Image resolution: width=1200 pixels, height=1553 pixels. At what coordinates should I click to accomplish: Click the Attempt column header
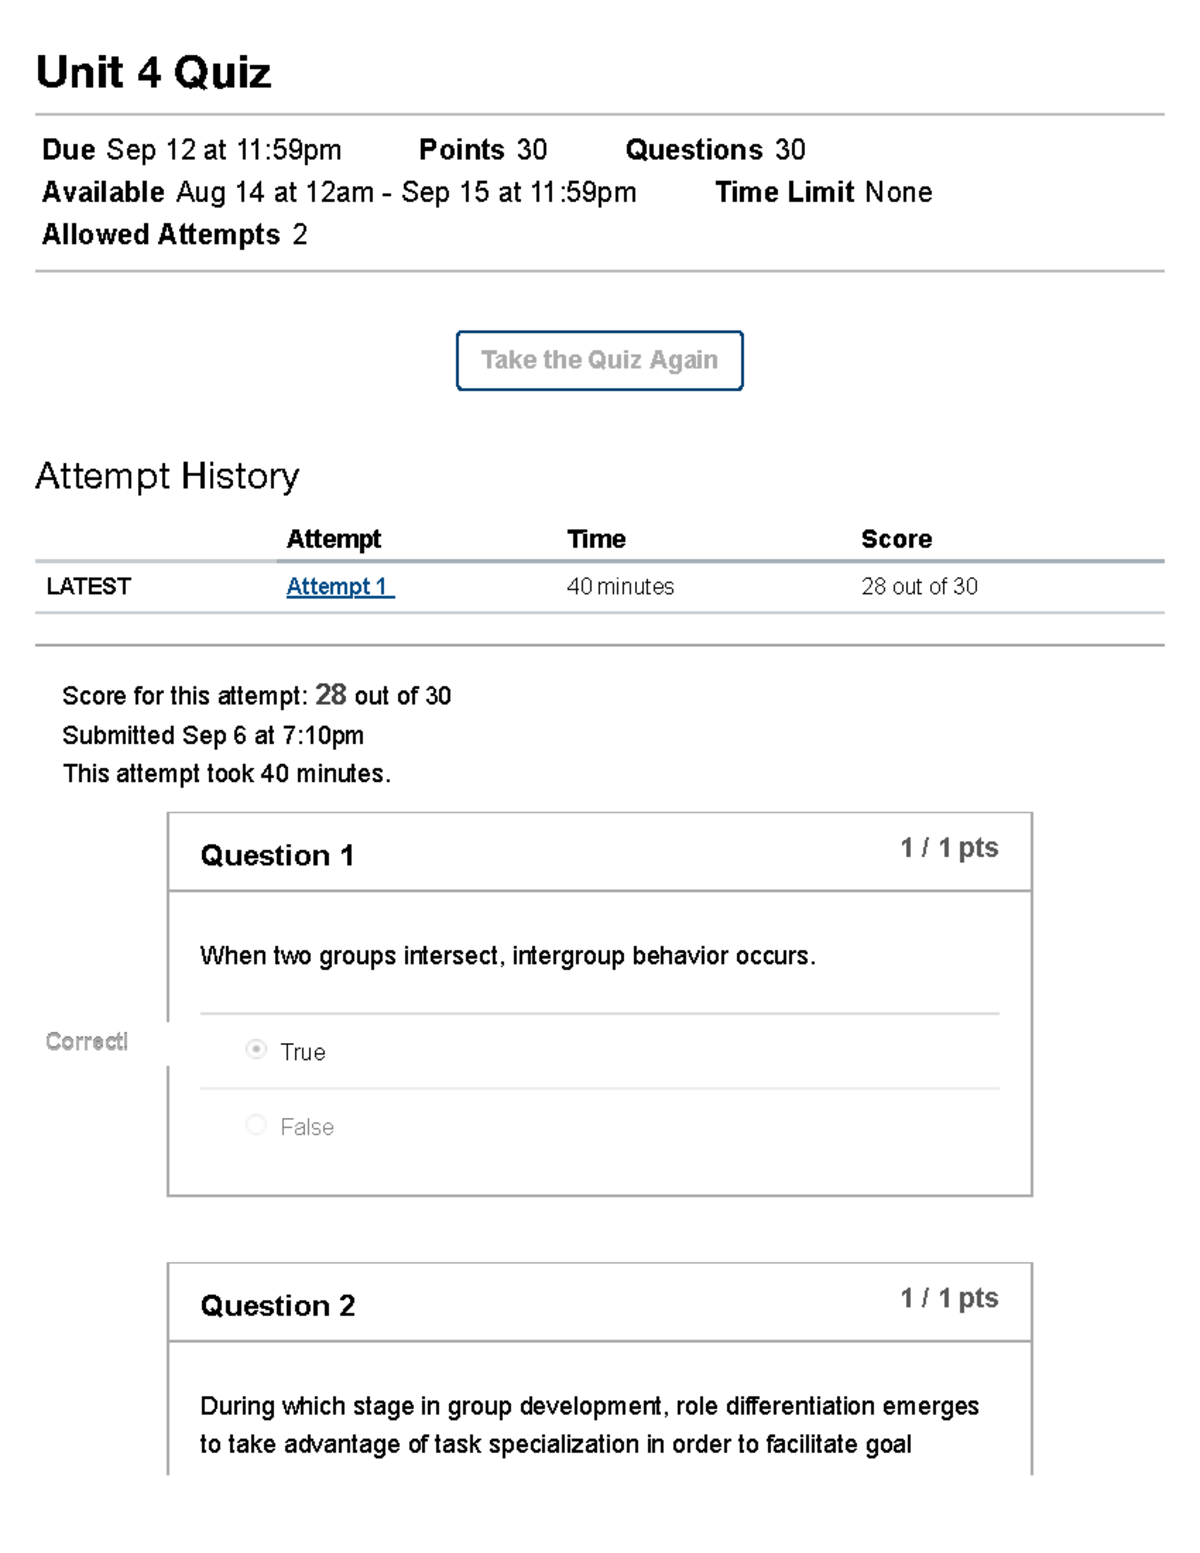(x=333, y=539)
